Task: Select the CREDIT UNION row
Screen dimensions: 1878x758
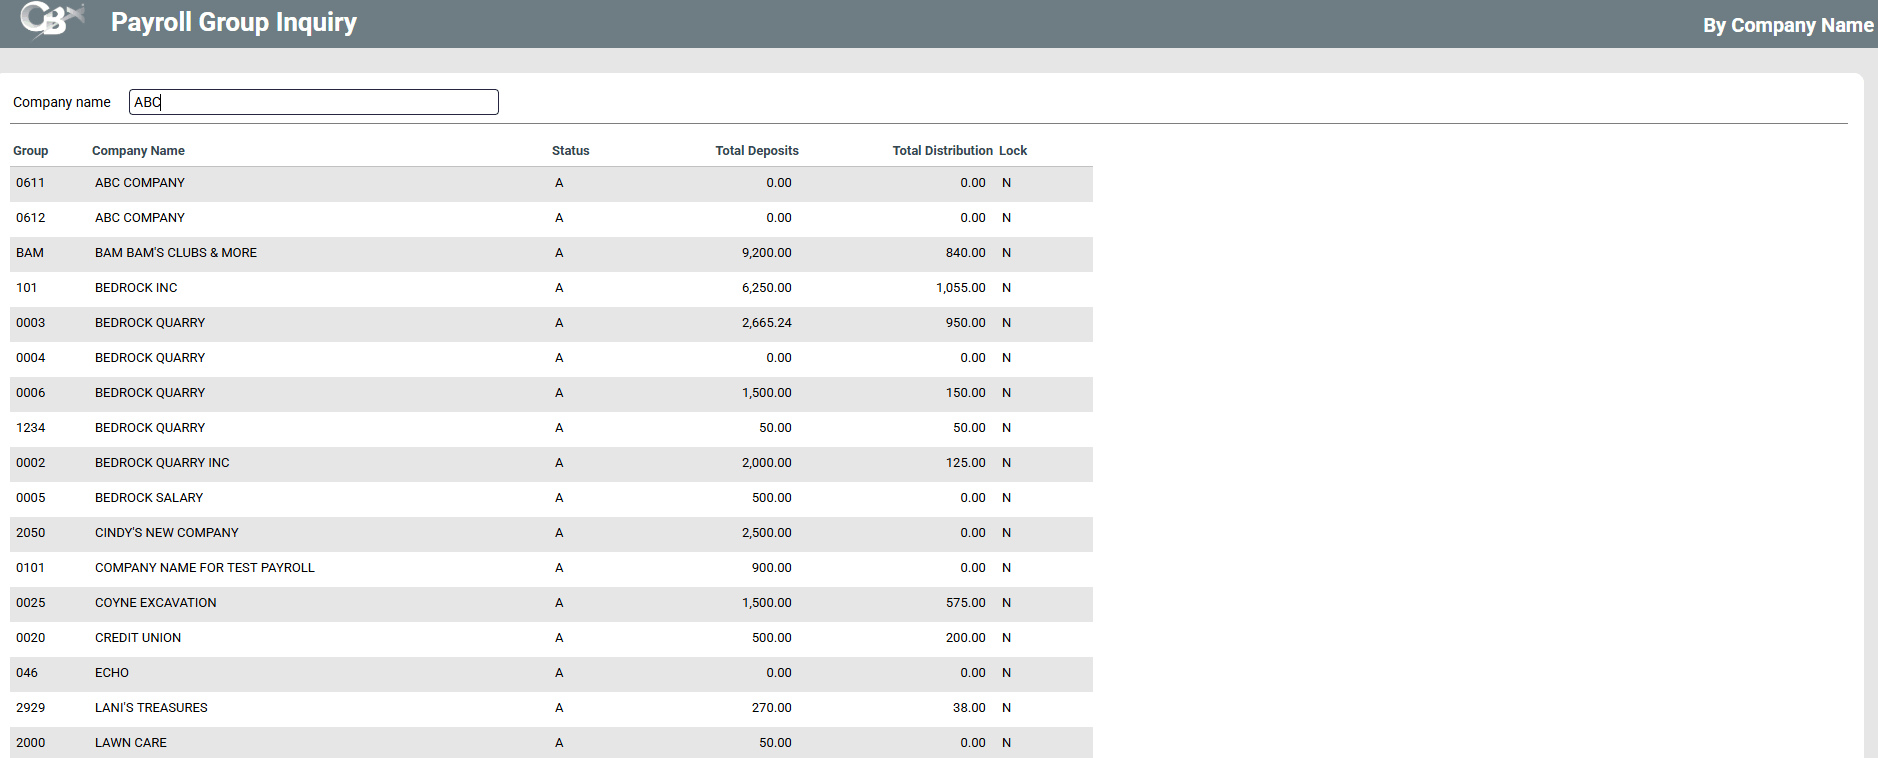Action: click(138, 638)
